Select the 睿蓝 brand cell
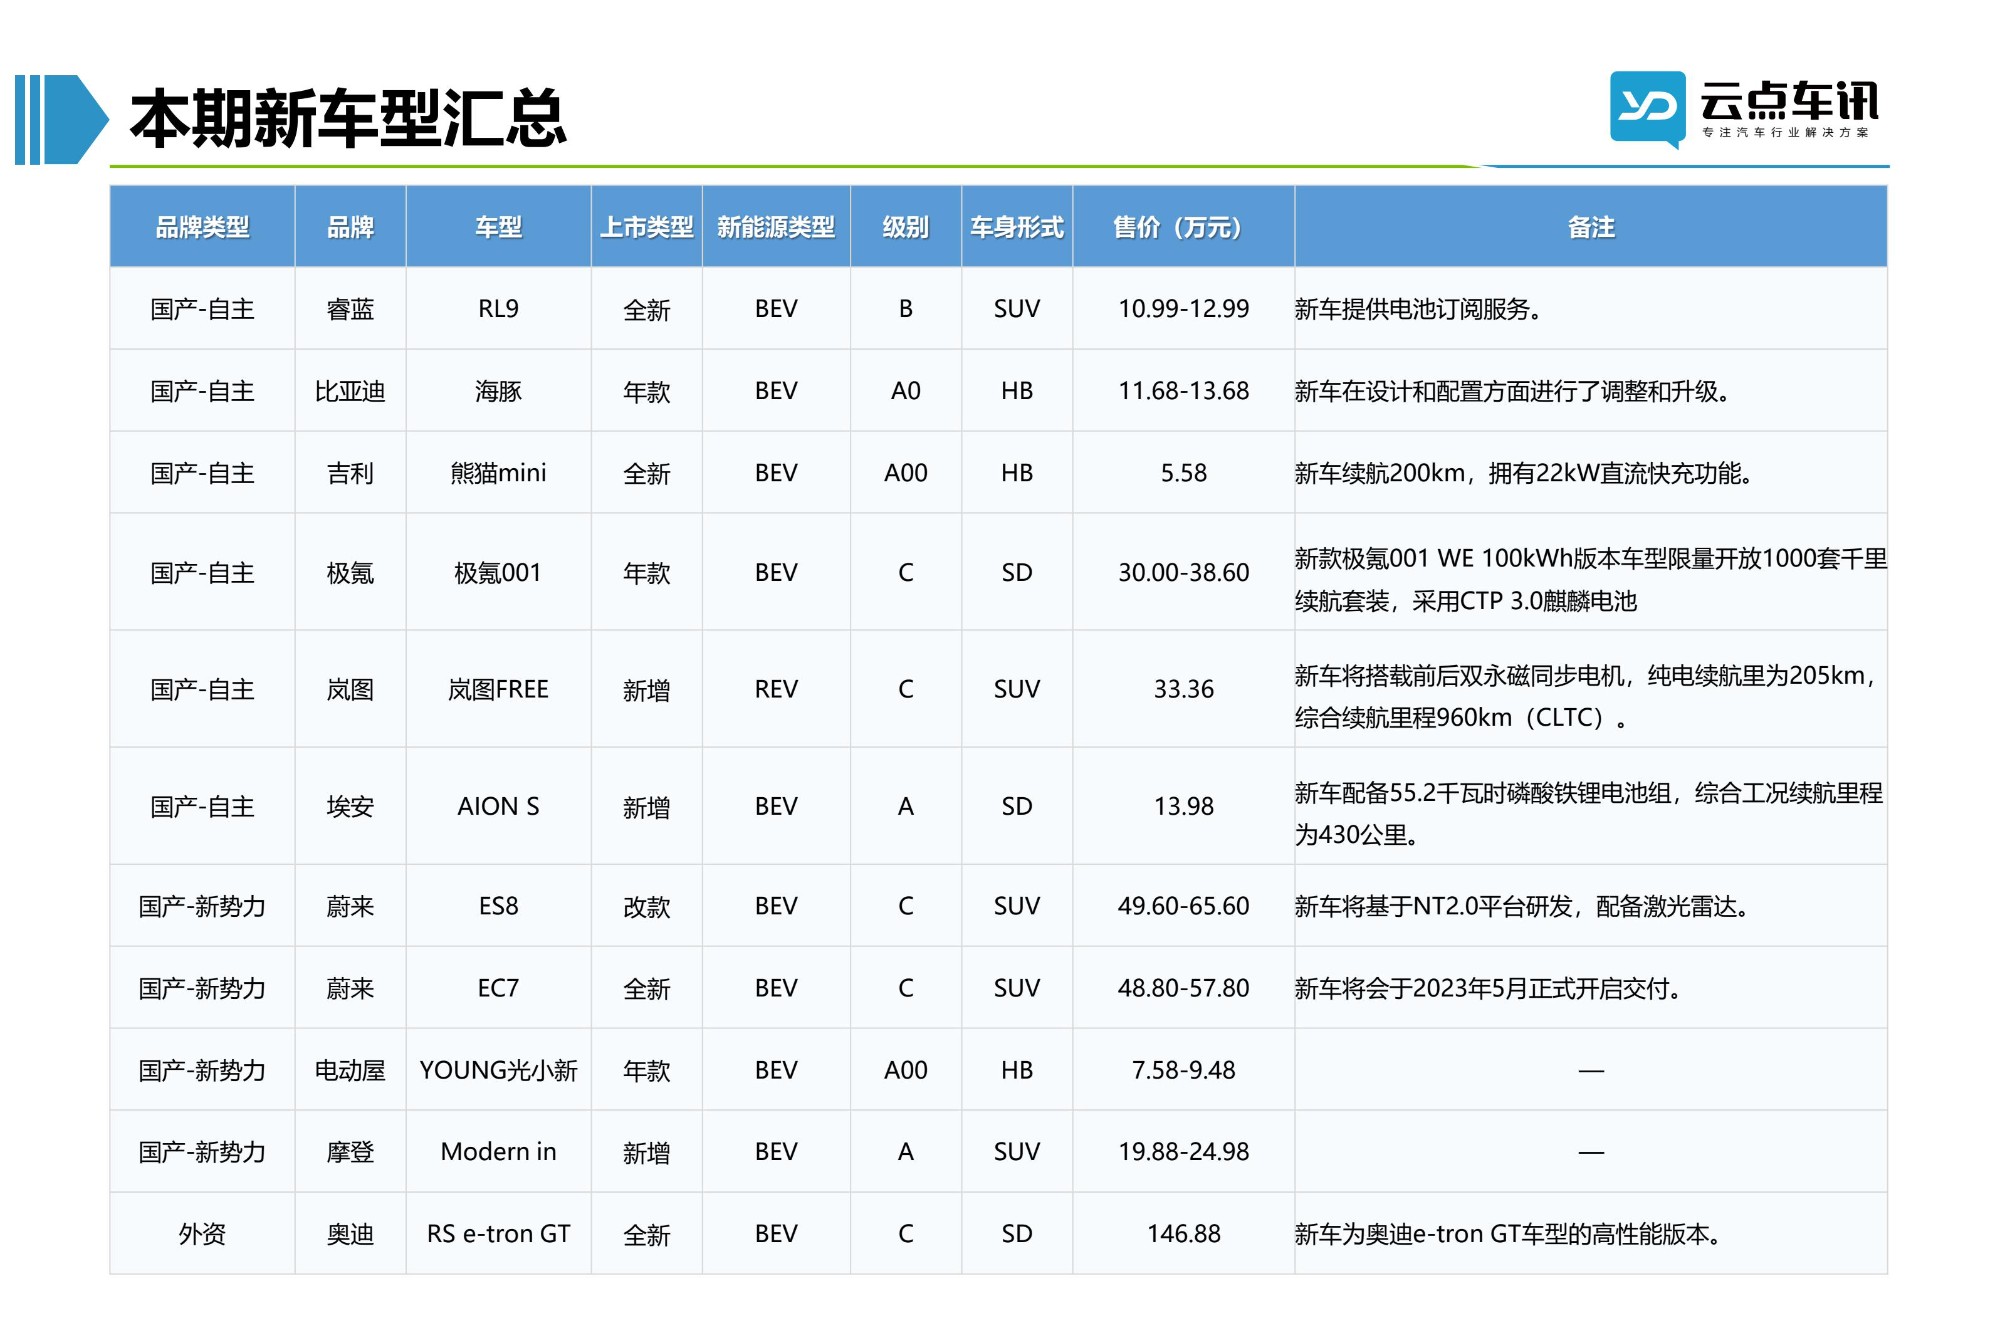Image resolution: width=2000 pixels, height=1333 pixels. (x=350, y=309)
